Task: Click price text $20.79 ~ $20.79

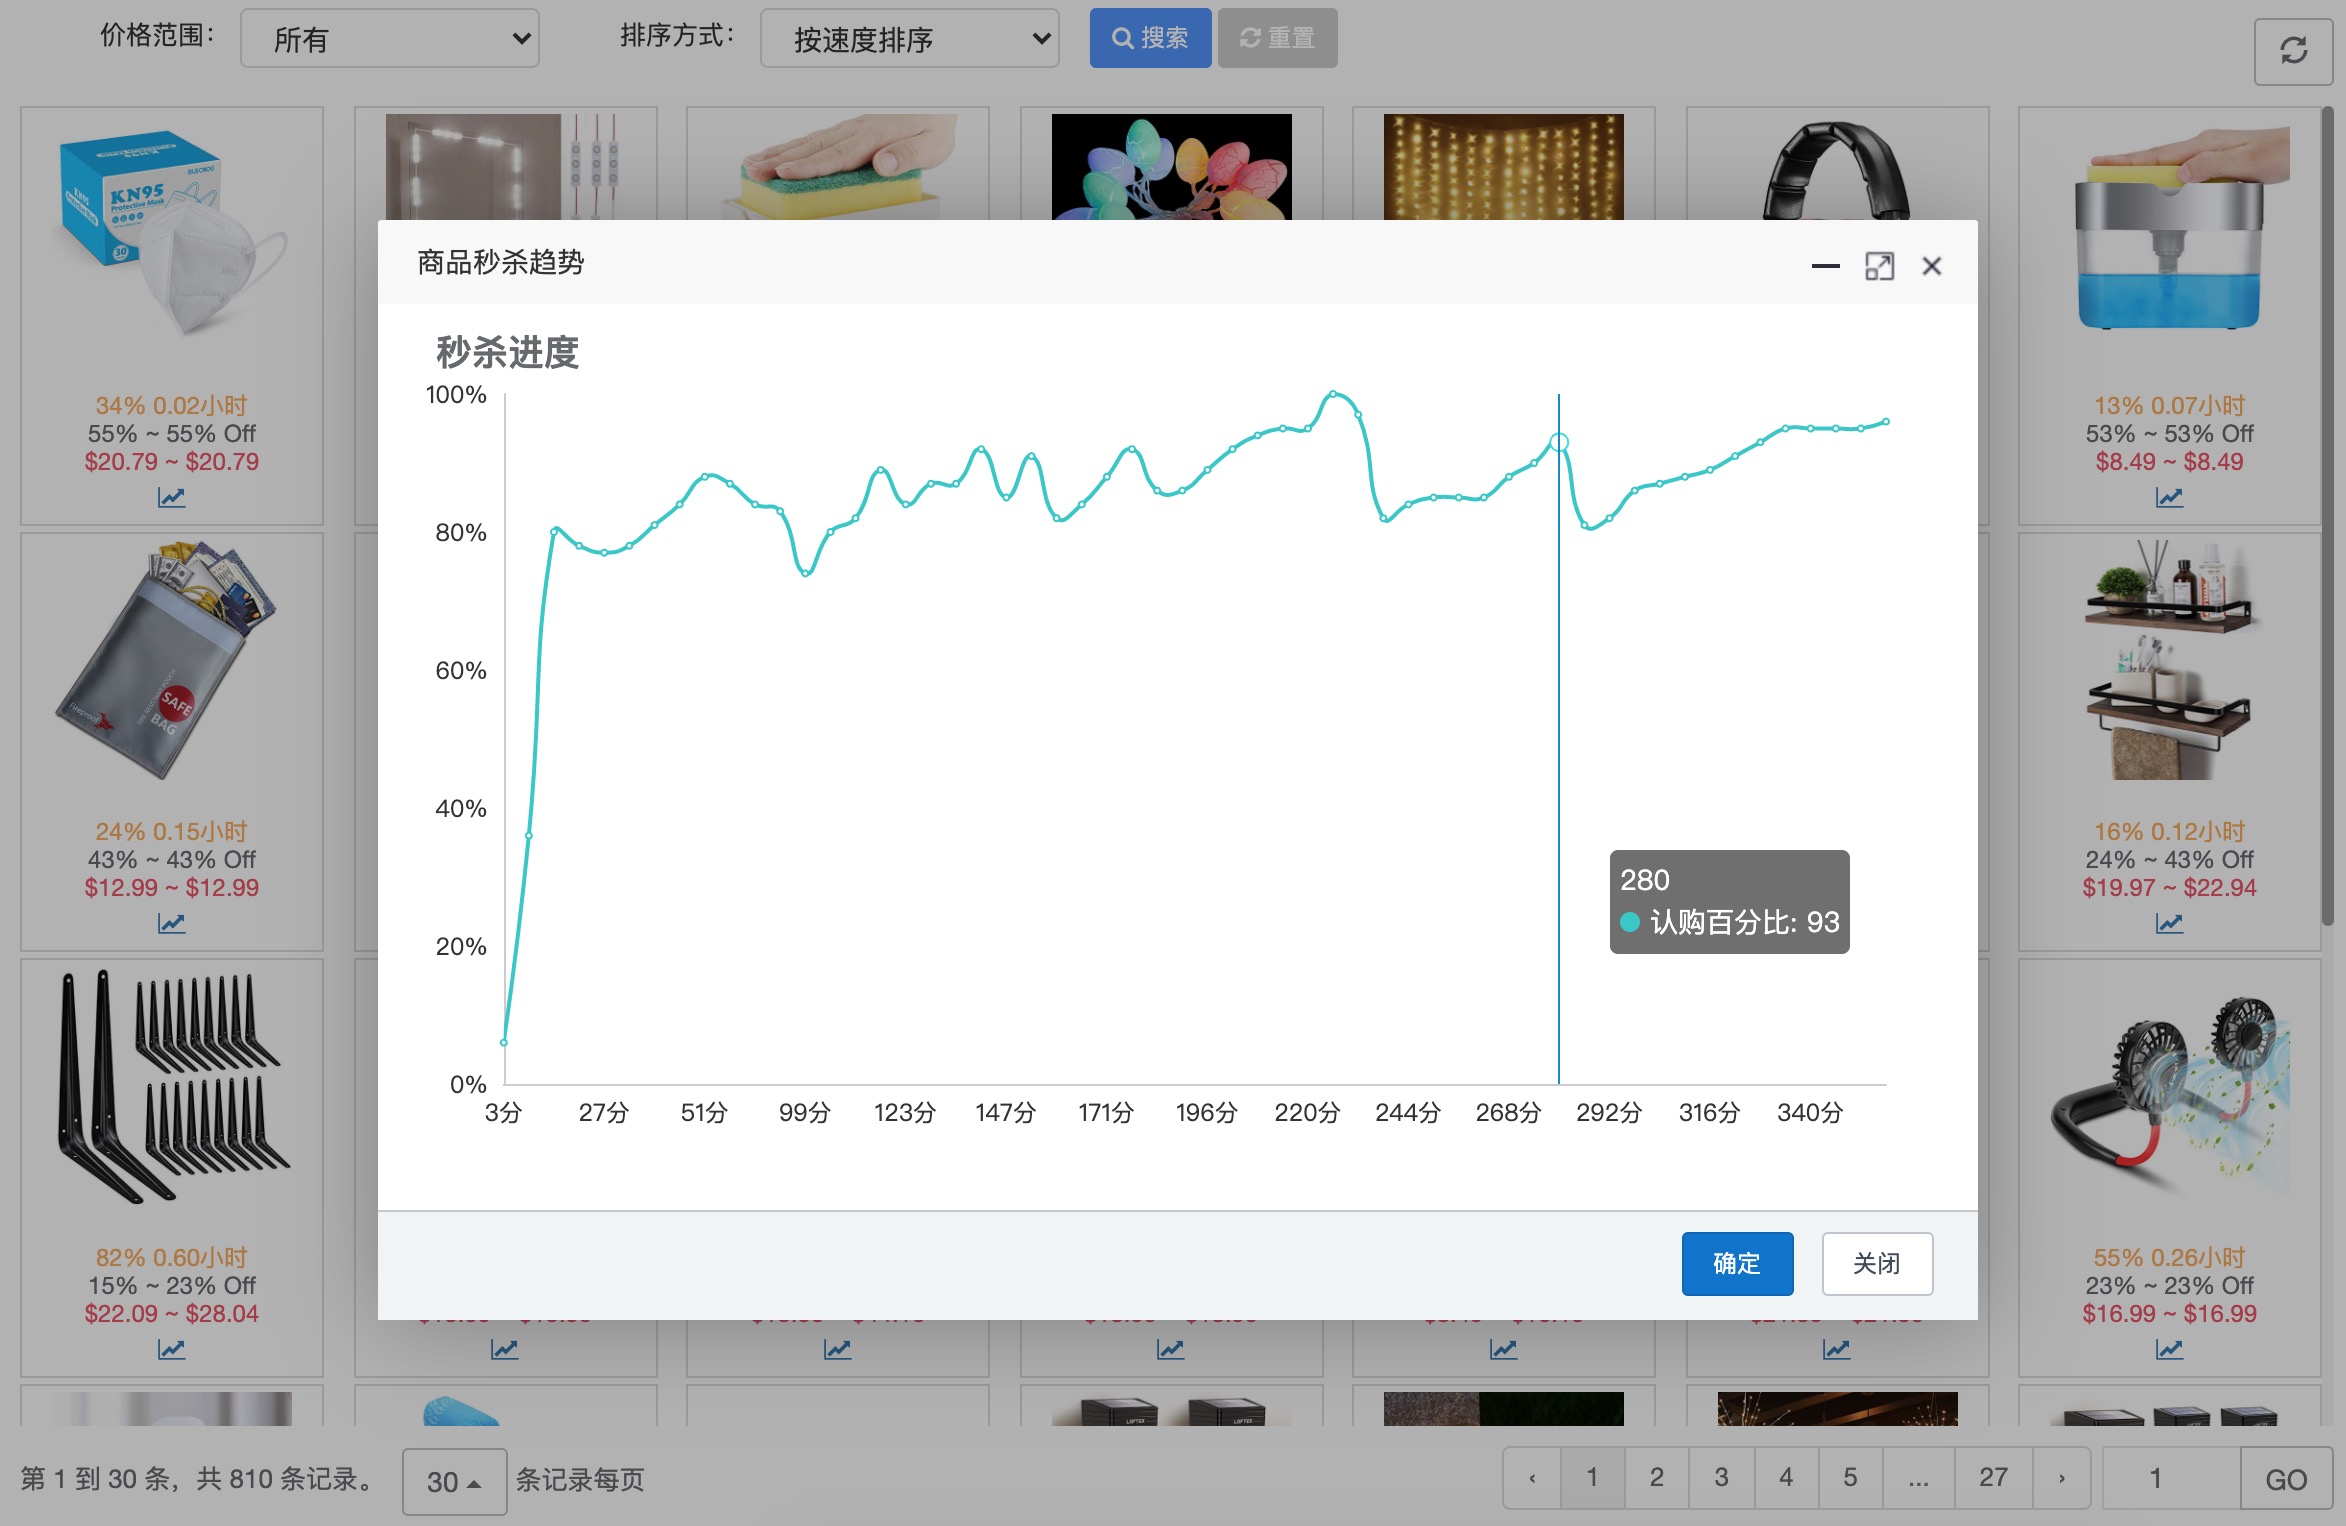Action: coord(171,462)
